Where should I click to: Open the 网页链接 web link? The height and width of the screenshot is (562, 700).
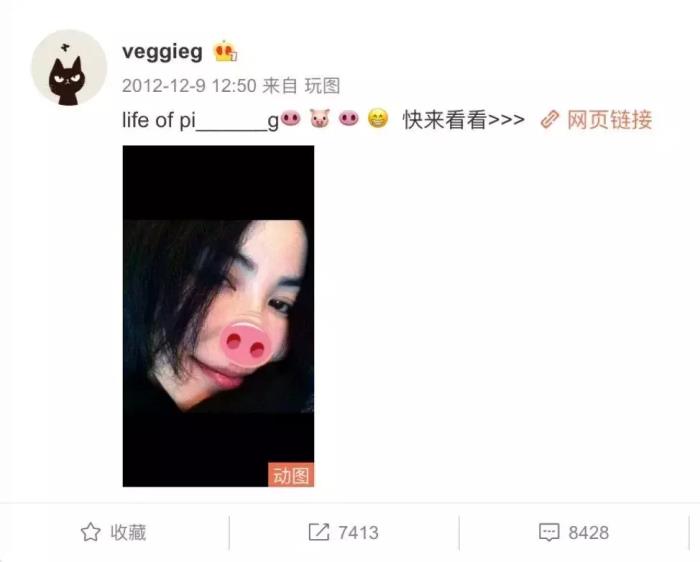[x=609, y=120]
